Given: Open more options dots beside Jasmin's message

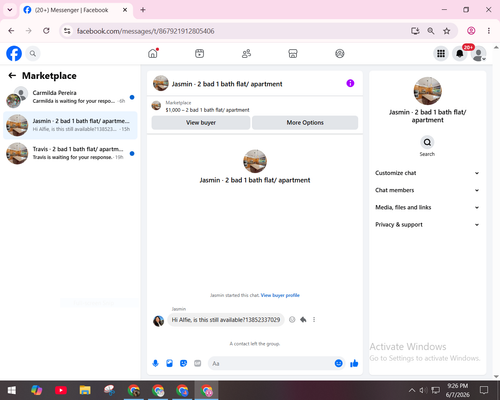Looking at the screenshot, I should click(314, 320).
